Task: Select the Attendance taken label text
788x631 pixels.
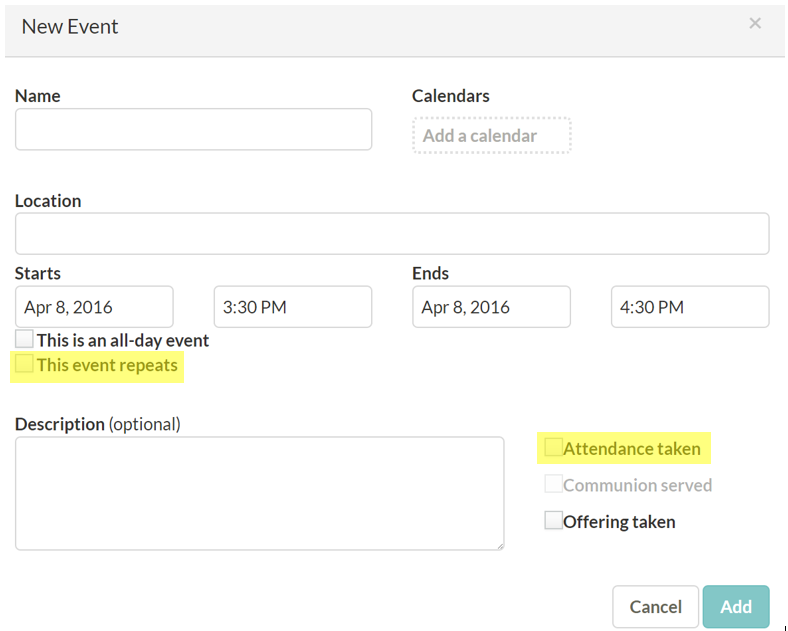Action: point(632,449)
